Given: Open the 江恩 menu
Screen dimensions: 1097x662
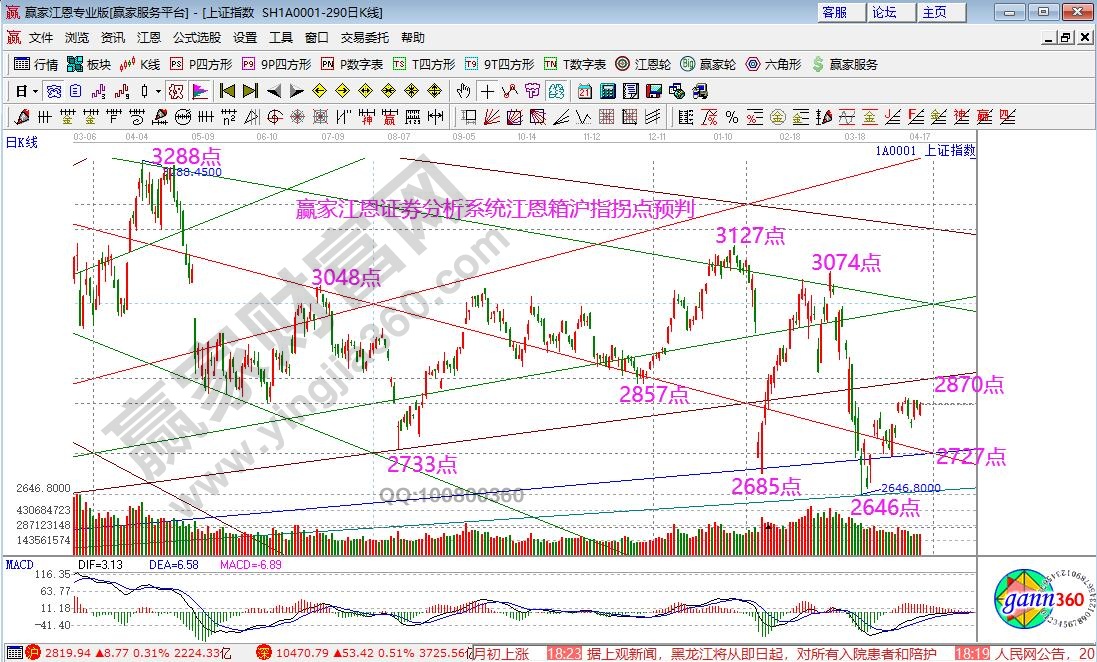Looking at the screenshot, I should 148,38.
